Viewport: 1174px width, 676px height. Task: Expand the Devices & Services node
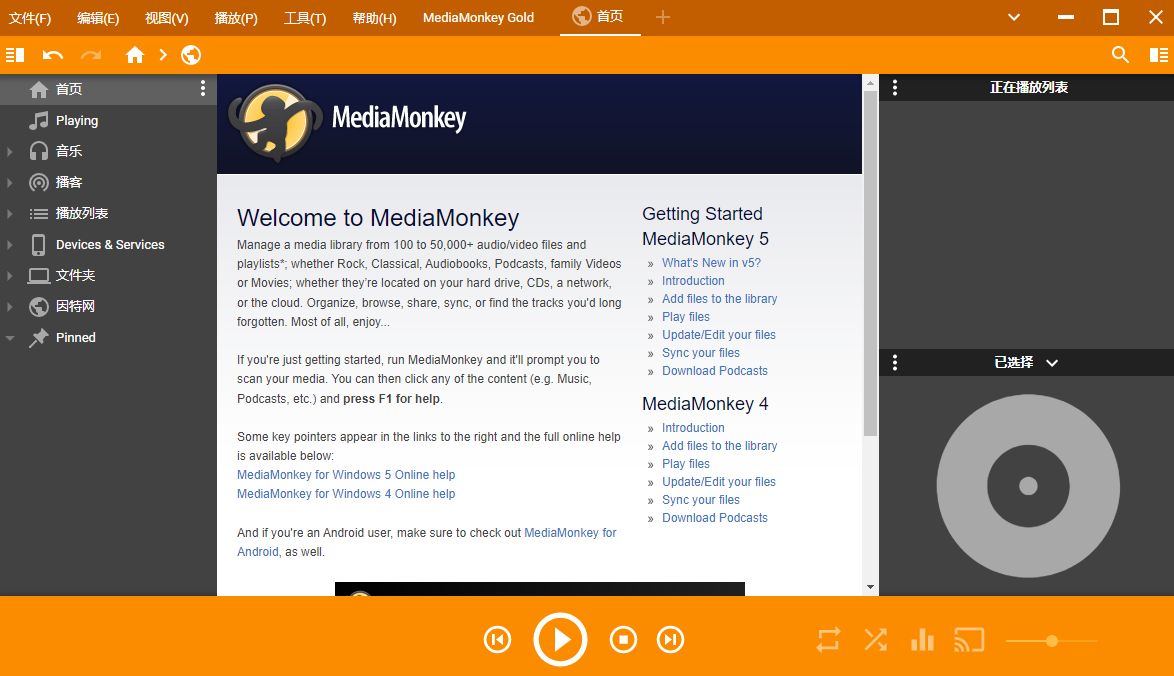[x=10, y=245]
